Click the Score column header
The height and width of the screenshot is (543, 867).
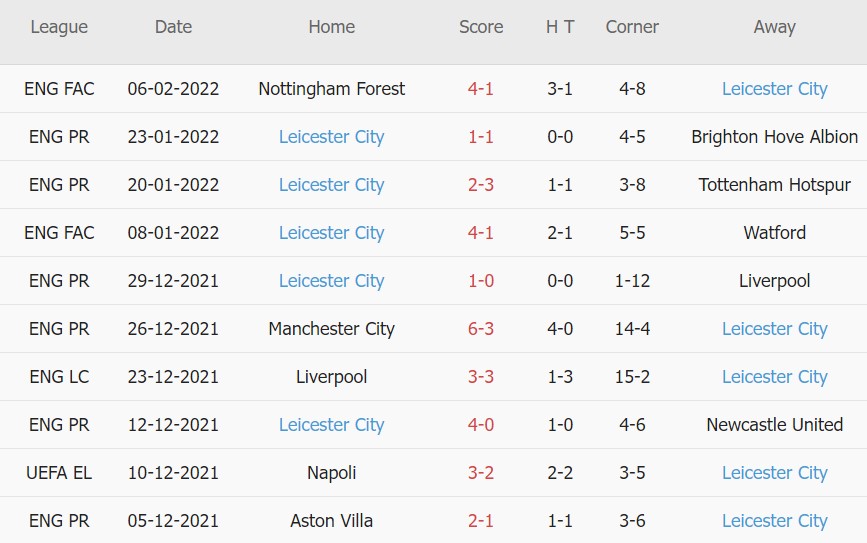coord(481,27)
